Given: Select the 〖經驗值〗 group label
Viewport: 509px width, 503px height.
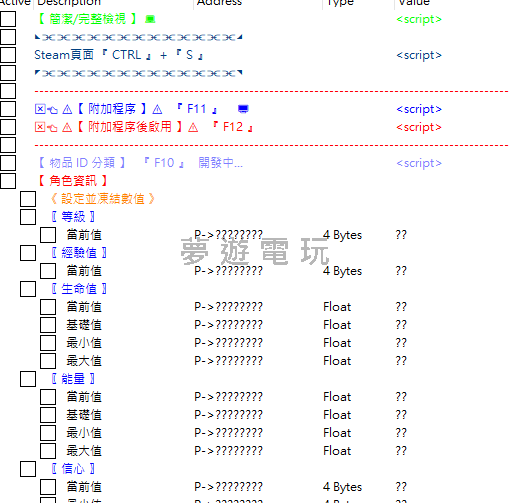Looking at the screenshot, I should 79,253.
